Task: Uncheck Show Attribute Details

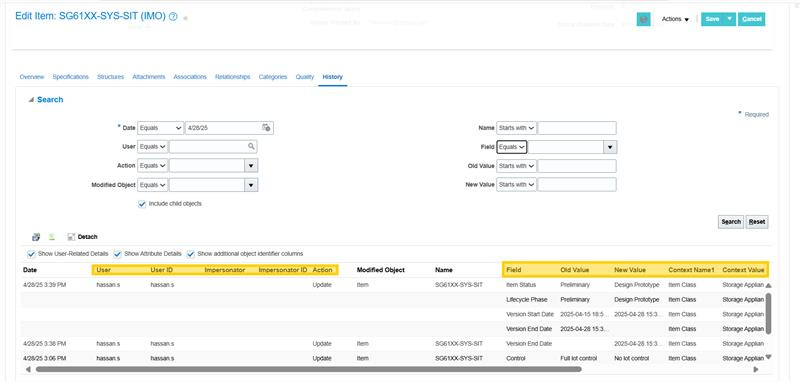Action: [x=117, y=253]
